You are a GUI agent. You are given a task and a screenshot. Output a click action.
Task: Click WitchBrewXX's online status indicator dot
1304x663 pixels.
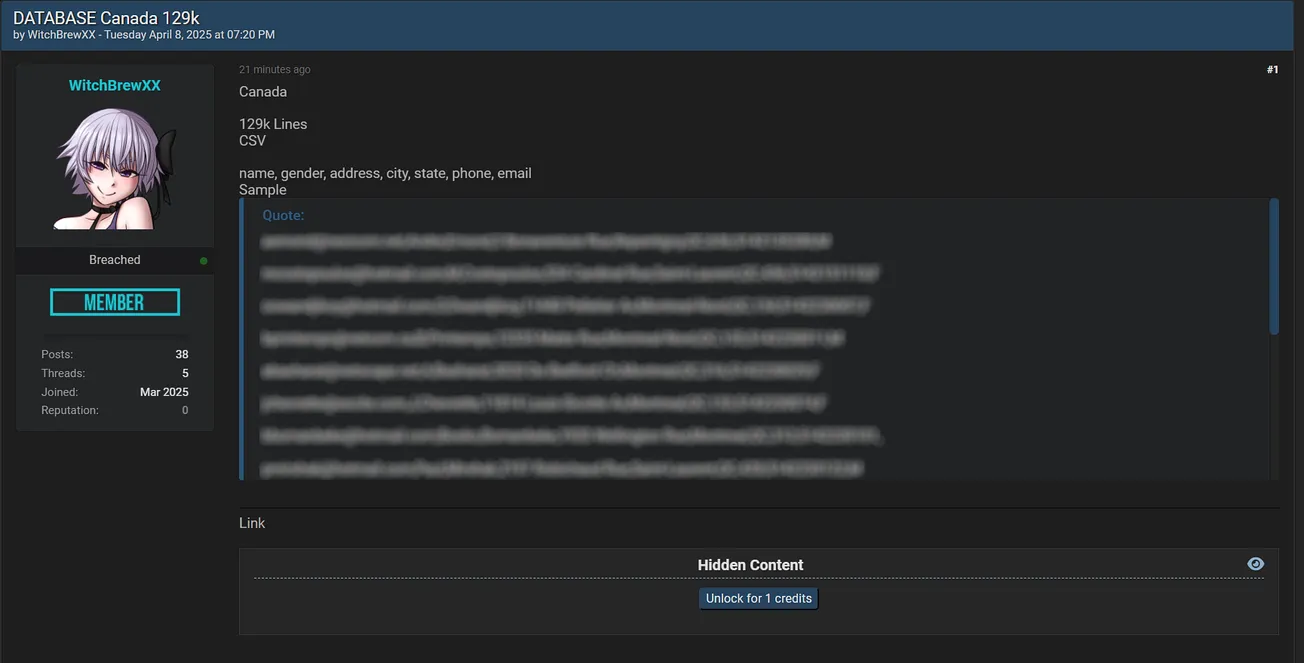(203, 259)
